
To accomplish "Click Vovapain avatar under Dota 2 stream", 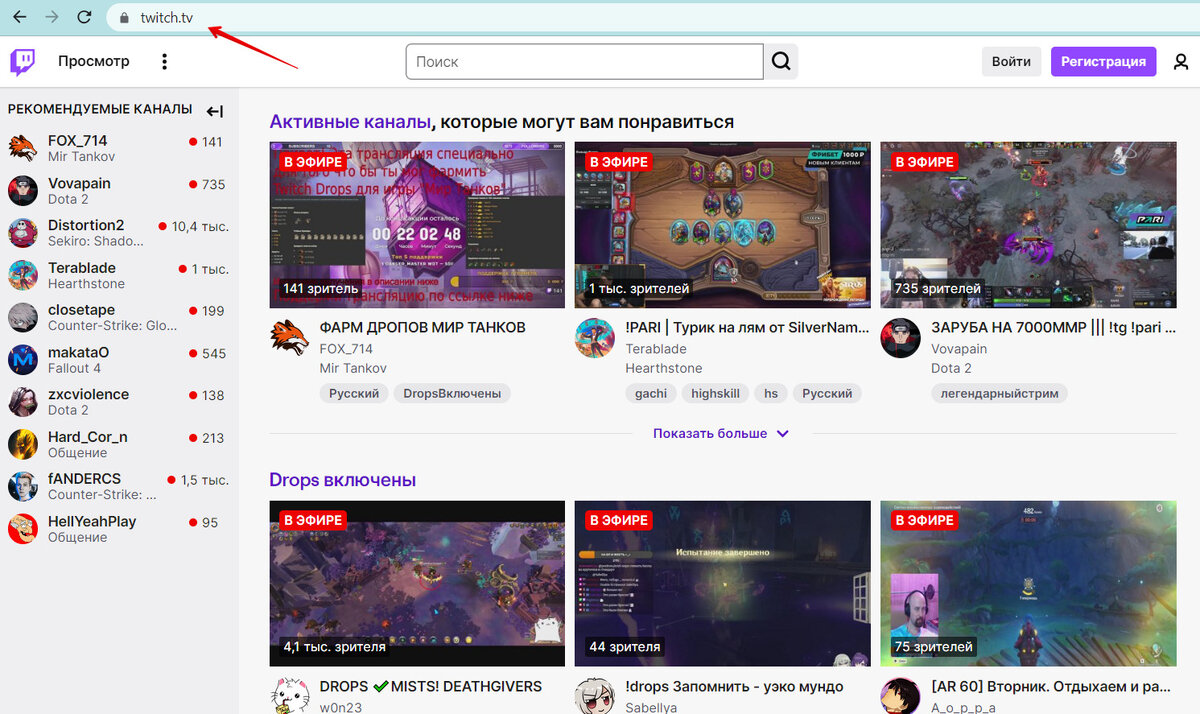I will pyautogui.click(x=900, y=338).
